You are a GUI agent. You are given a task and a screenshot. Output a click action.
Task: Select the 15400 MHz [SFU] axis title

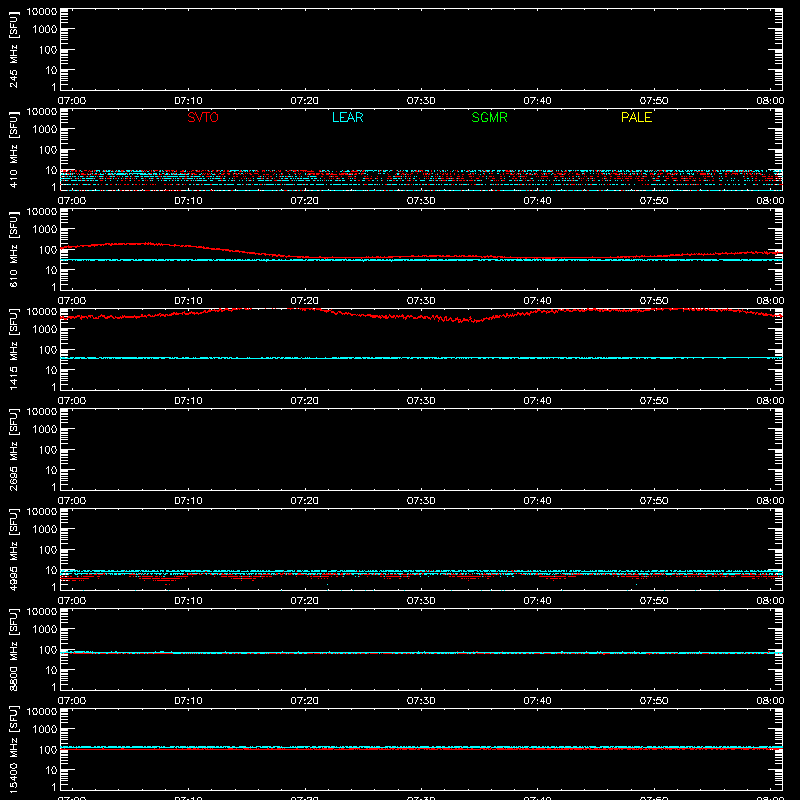coord(13,750)
